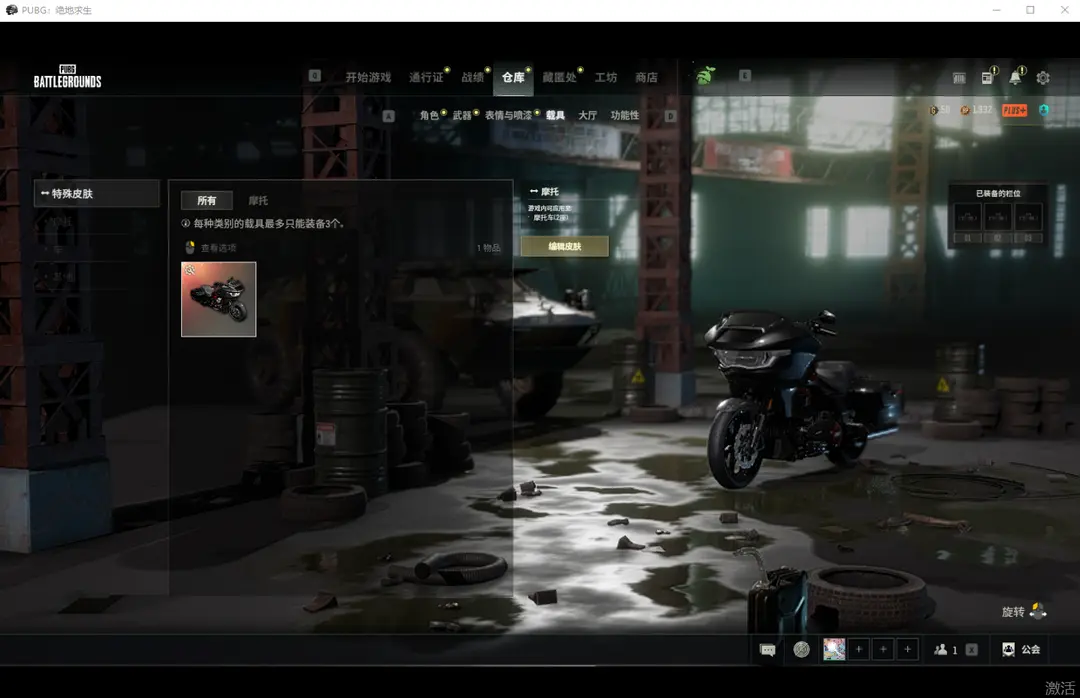
Task: Click the orange PLUS+ badge
Action: tap(1015, 110)
